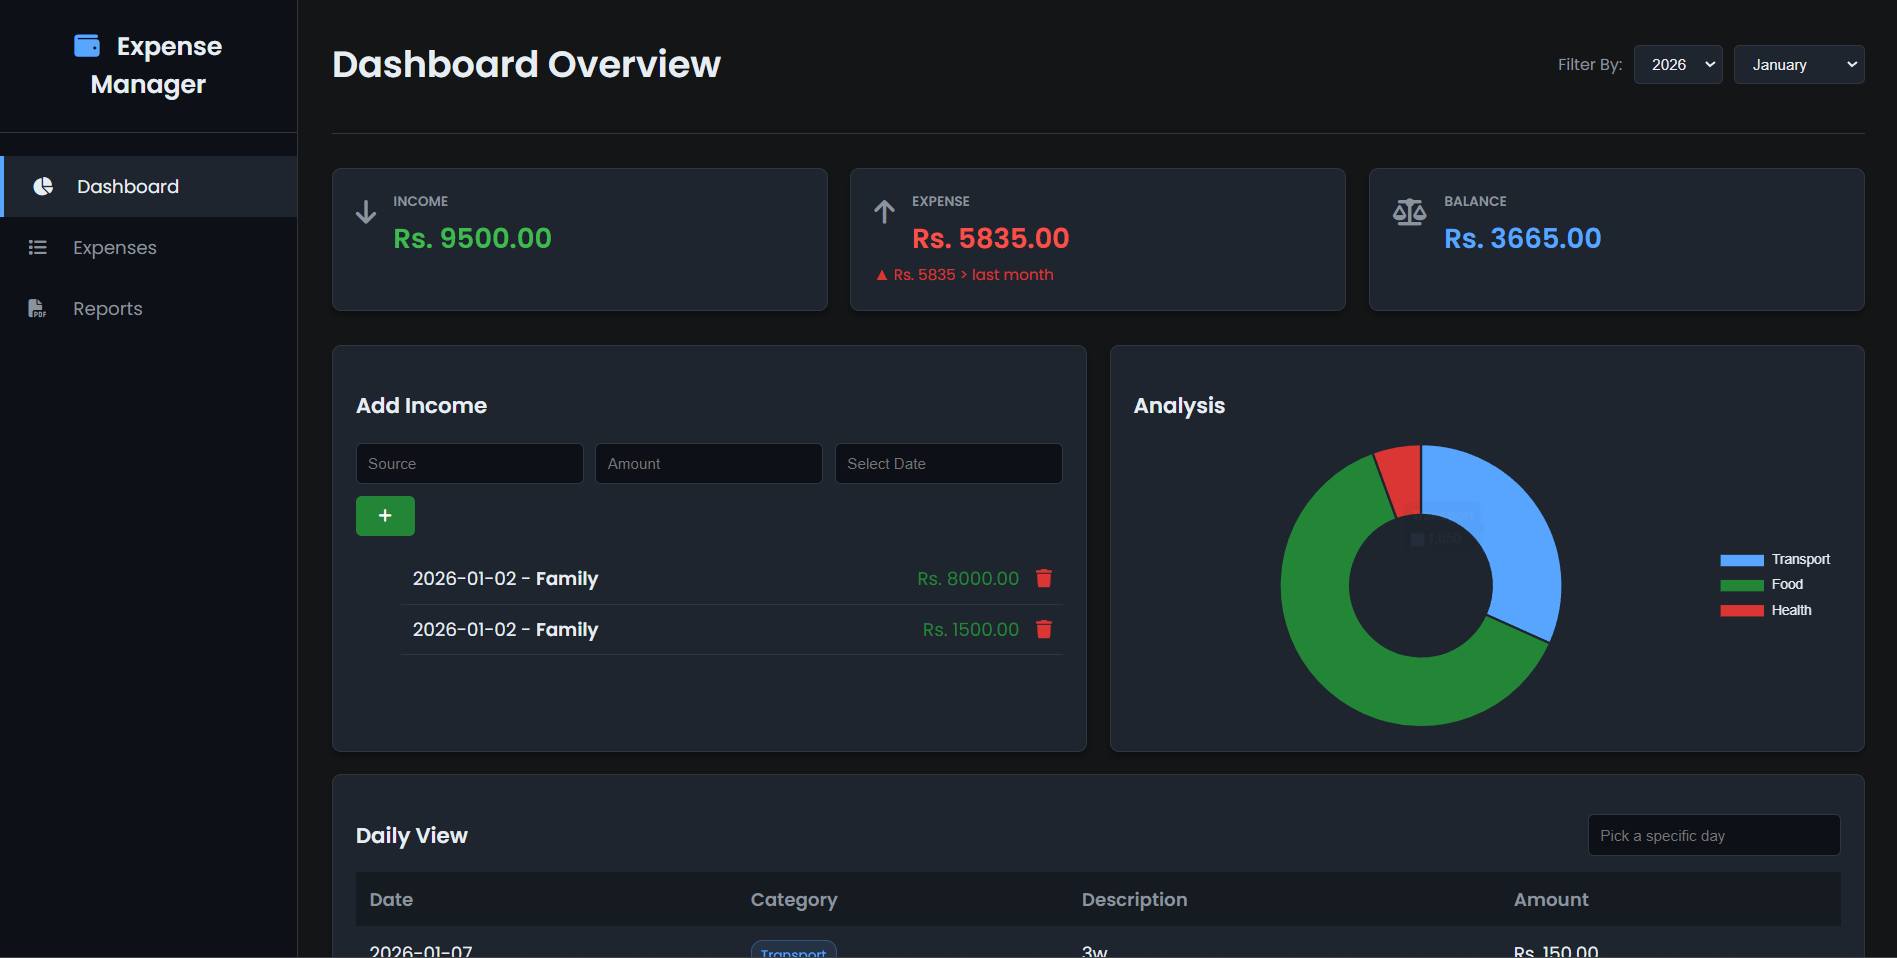Click the Dashboard pie chart icon

[x=43, y=187]
